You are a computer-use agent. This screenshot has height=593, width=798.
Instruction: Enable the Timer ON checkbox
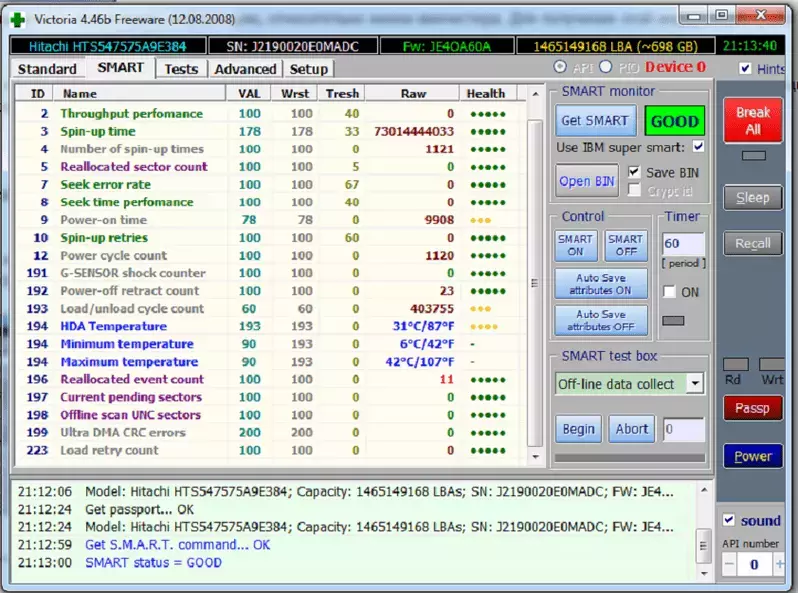click(669, 292)
